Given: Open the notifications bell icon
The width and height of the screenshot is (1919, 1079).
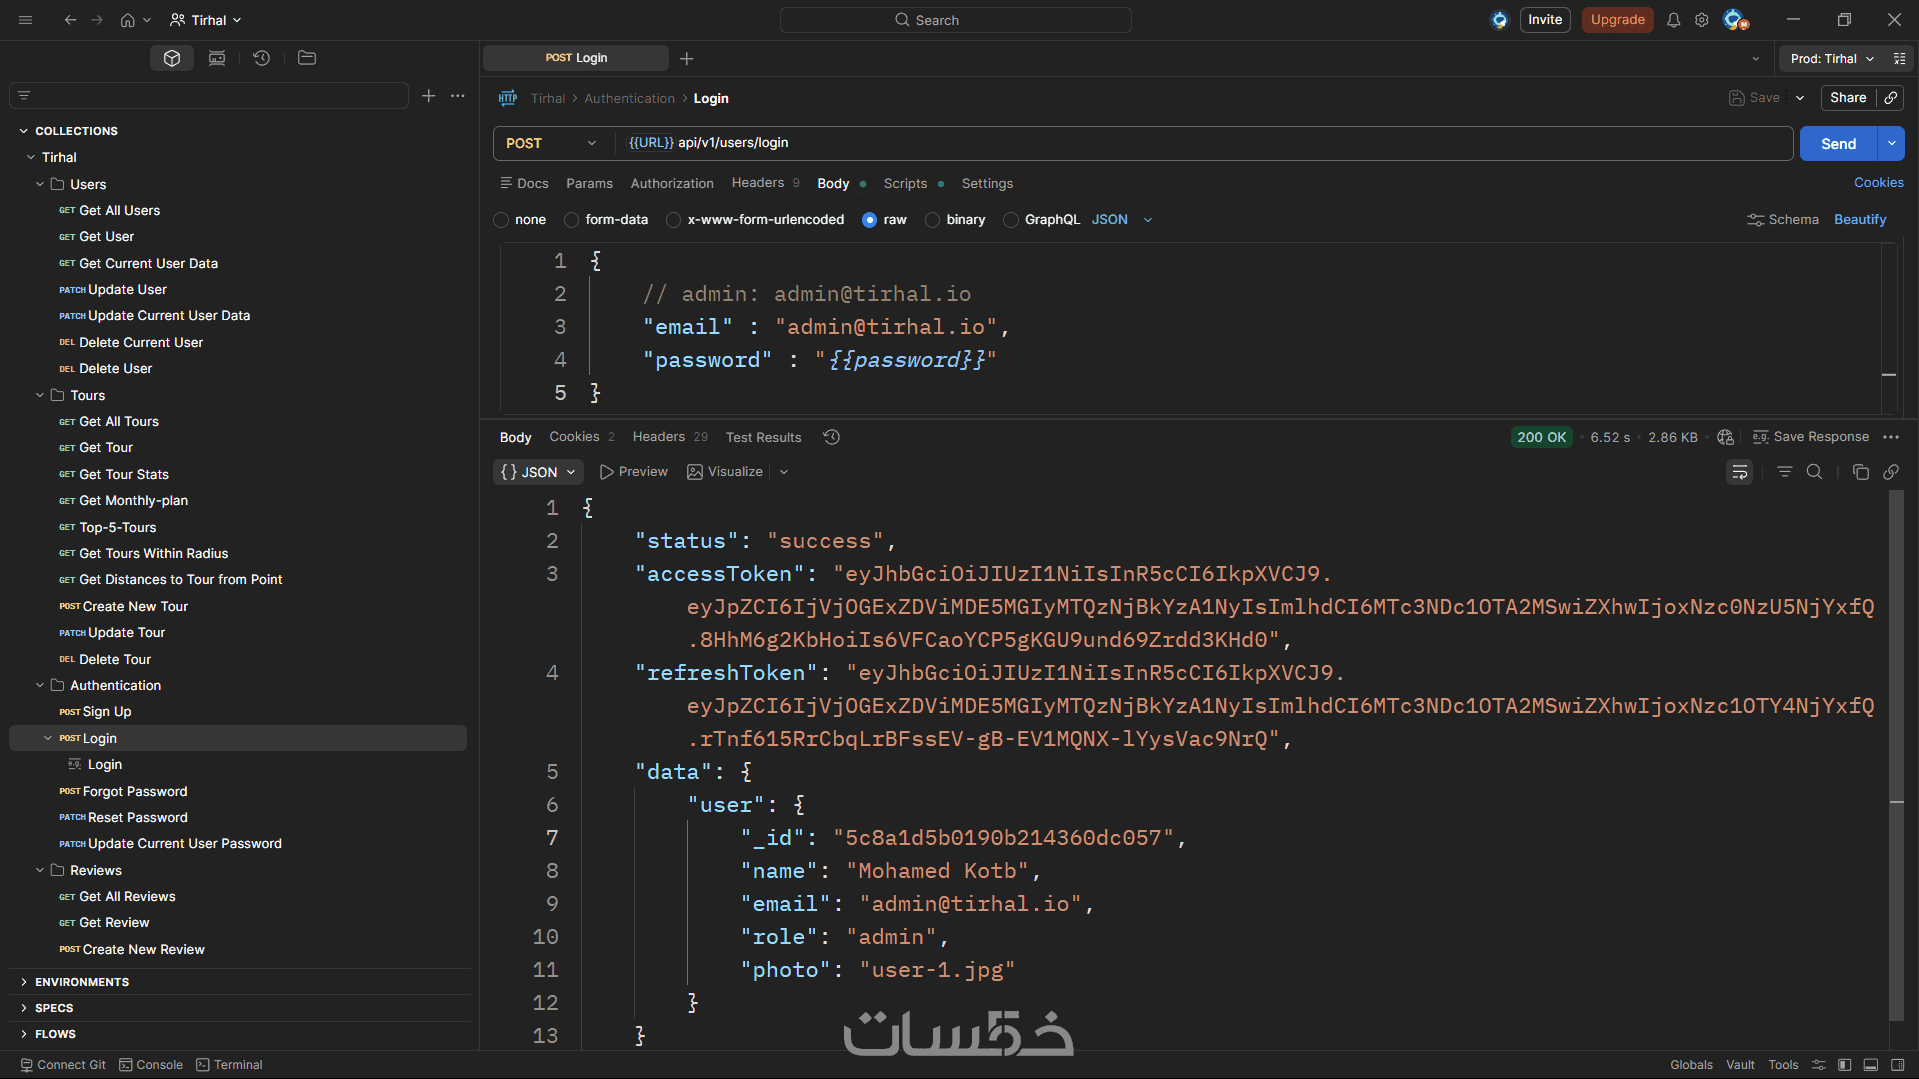Looking at the screenshot, I should coord(1674,20).
